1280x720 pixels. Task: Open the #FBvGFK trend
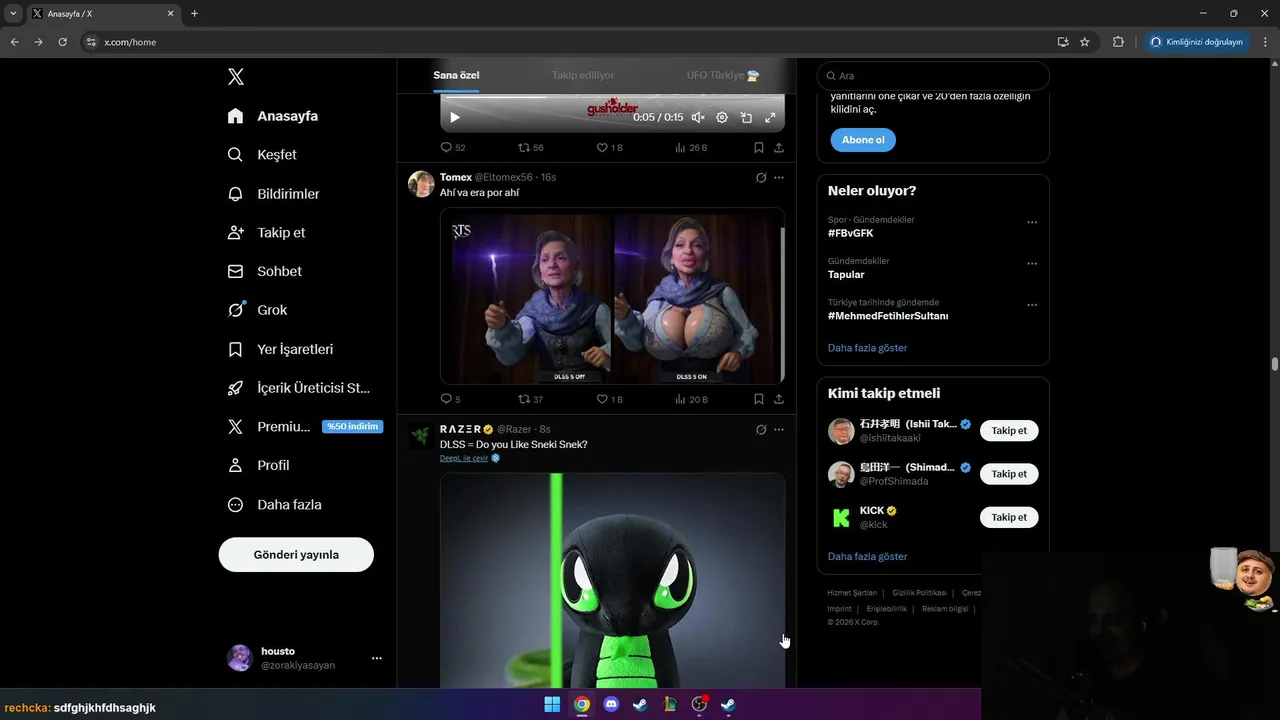point(850,233)
